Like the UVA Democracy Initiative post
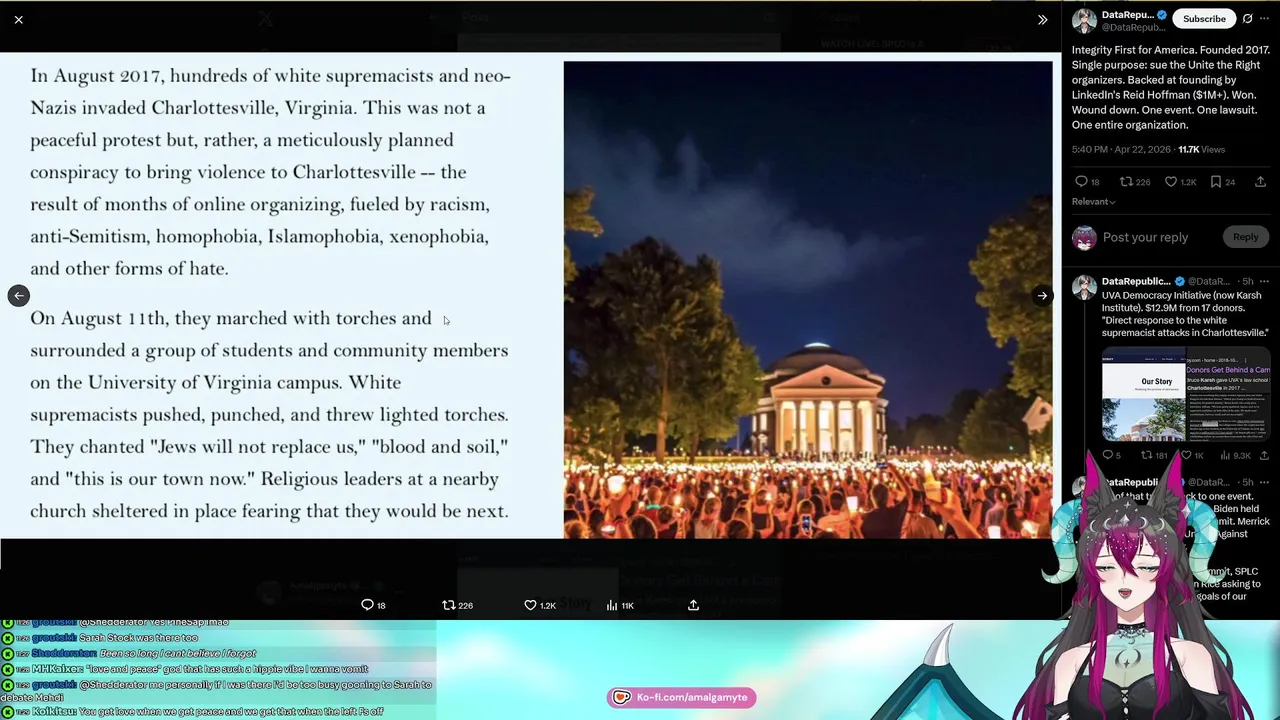Screen dimensions: 1280x720 [x=1186, y=455]
